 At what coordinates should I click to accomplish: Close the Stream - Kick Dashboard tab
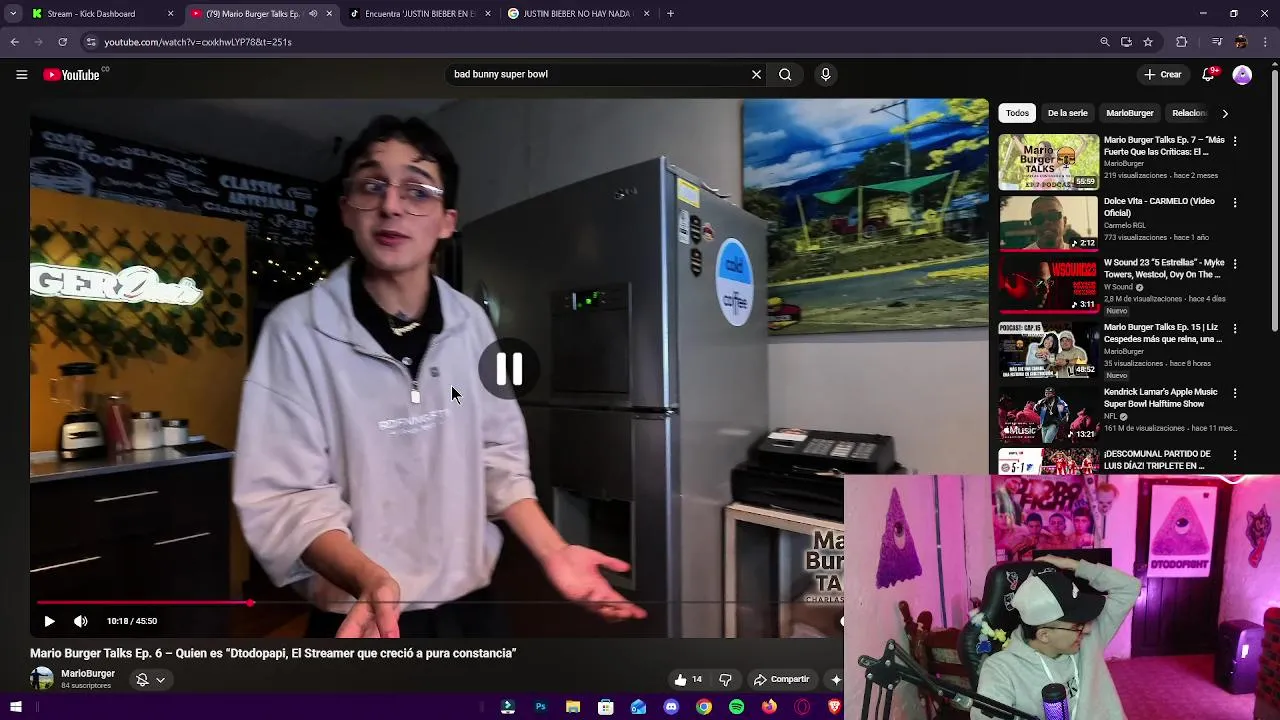pyautogui.click(x=170, y=14)
